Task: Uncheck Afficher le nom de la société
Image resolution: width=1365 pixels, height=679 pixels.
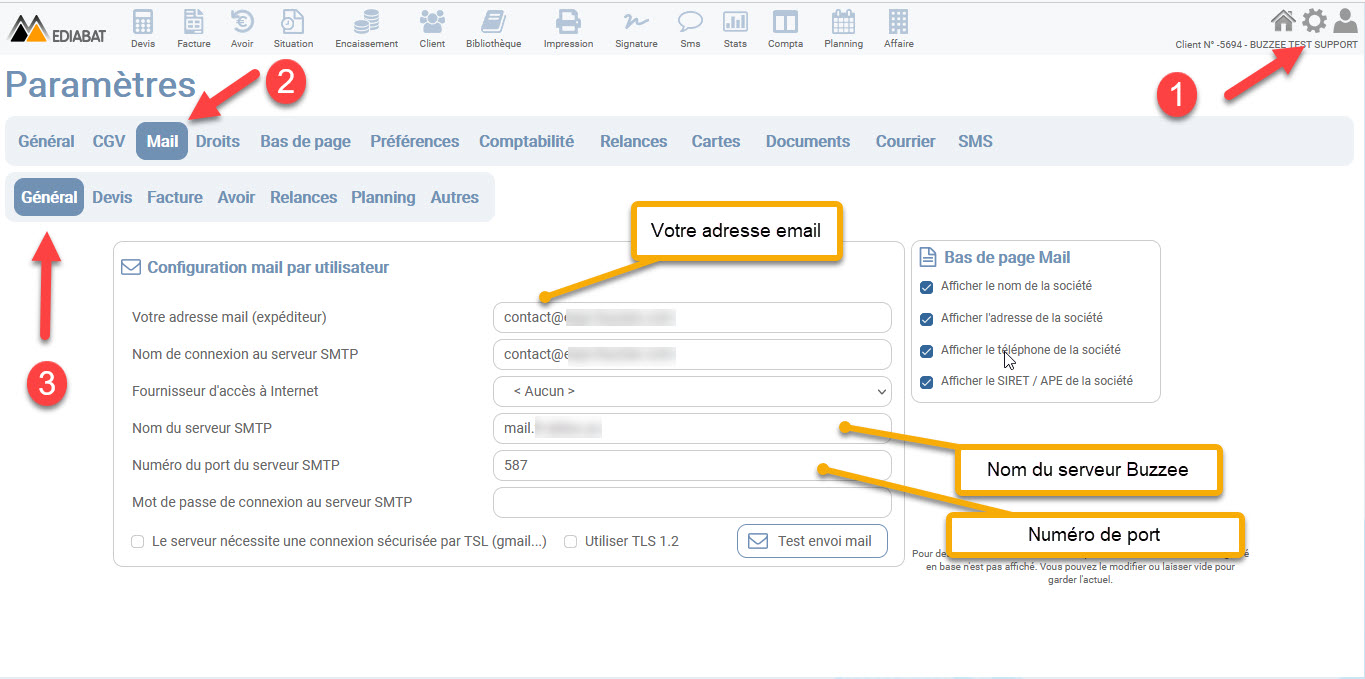Action: [926, 287]
